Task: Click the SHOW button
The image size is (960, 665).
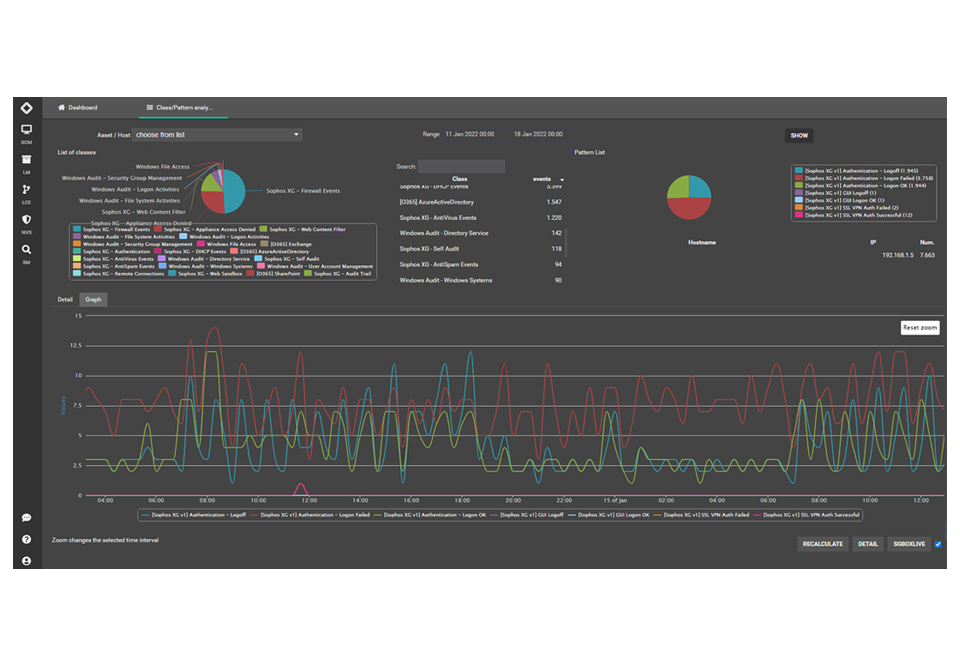Action: pyautogui.click(x=799, y=135)
